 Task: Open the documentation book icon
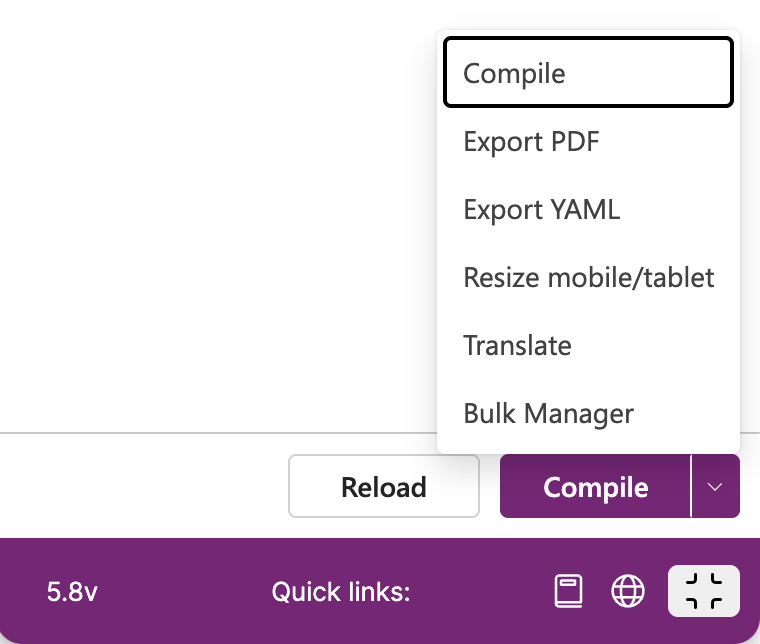click(x=568, y=591)
